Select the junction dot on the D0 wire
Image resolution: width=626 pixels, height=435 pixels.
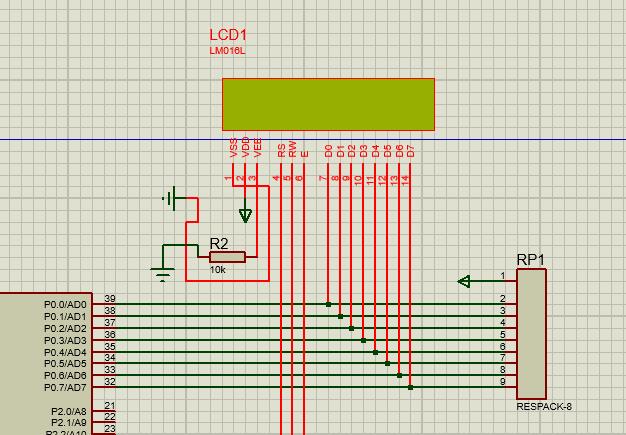tap(328, 304)
